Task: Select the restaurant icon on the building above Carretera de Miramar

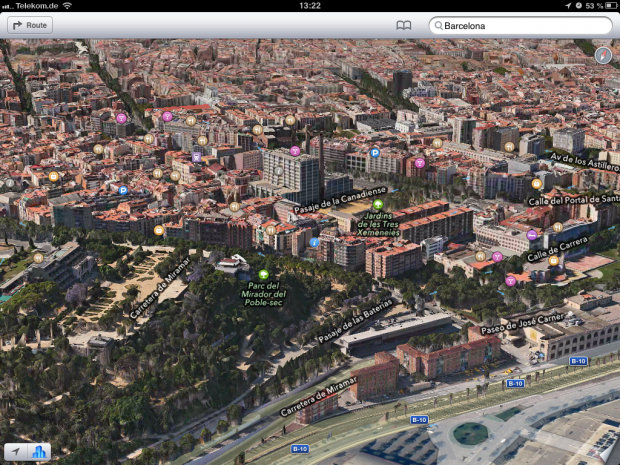Action: tap(38, 258)
